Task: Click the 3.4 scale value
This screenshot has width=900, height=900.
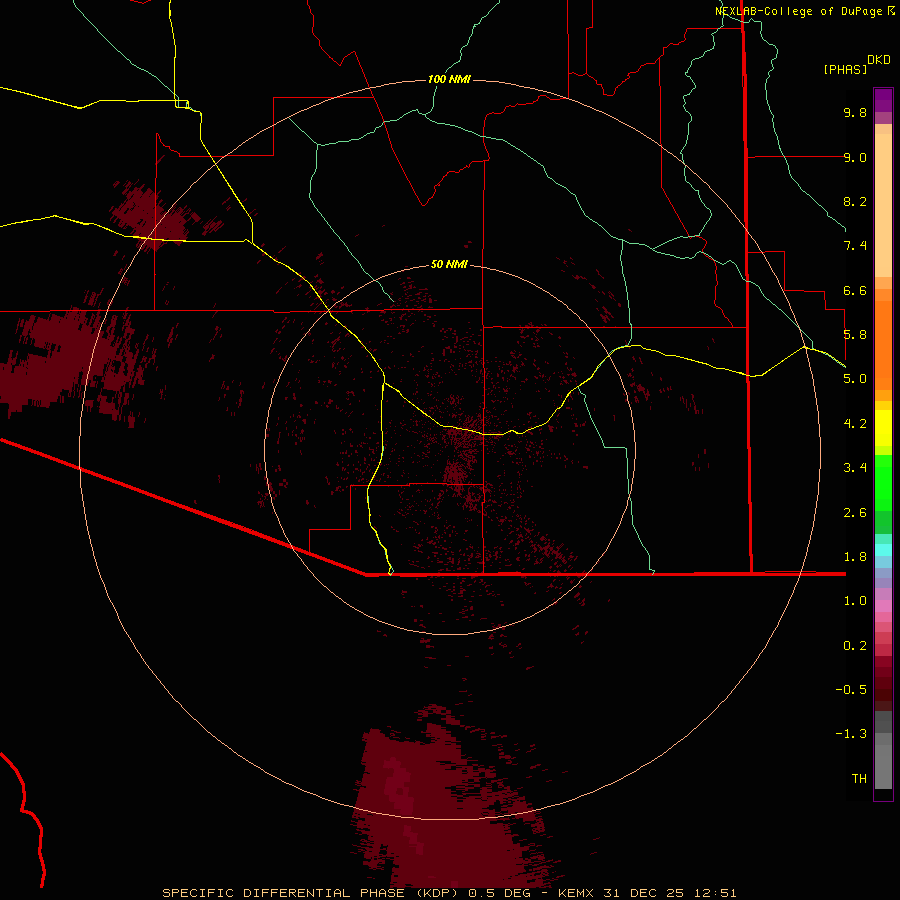Action: pos(855,468)
